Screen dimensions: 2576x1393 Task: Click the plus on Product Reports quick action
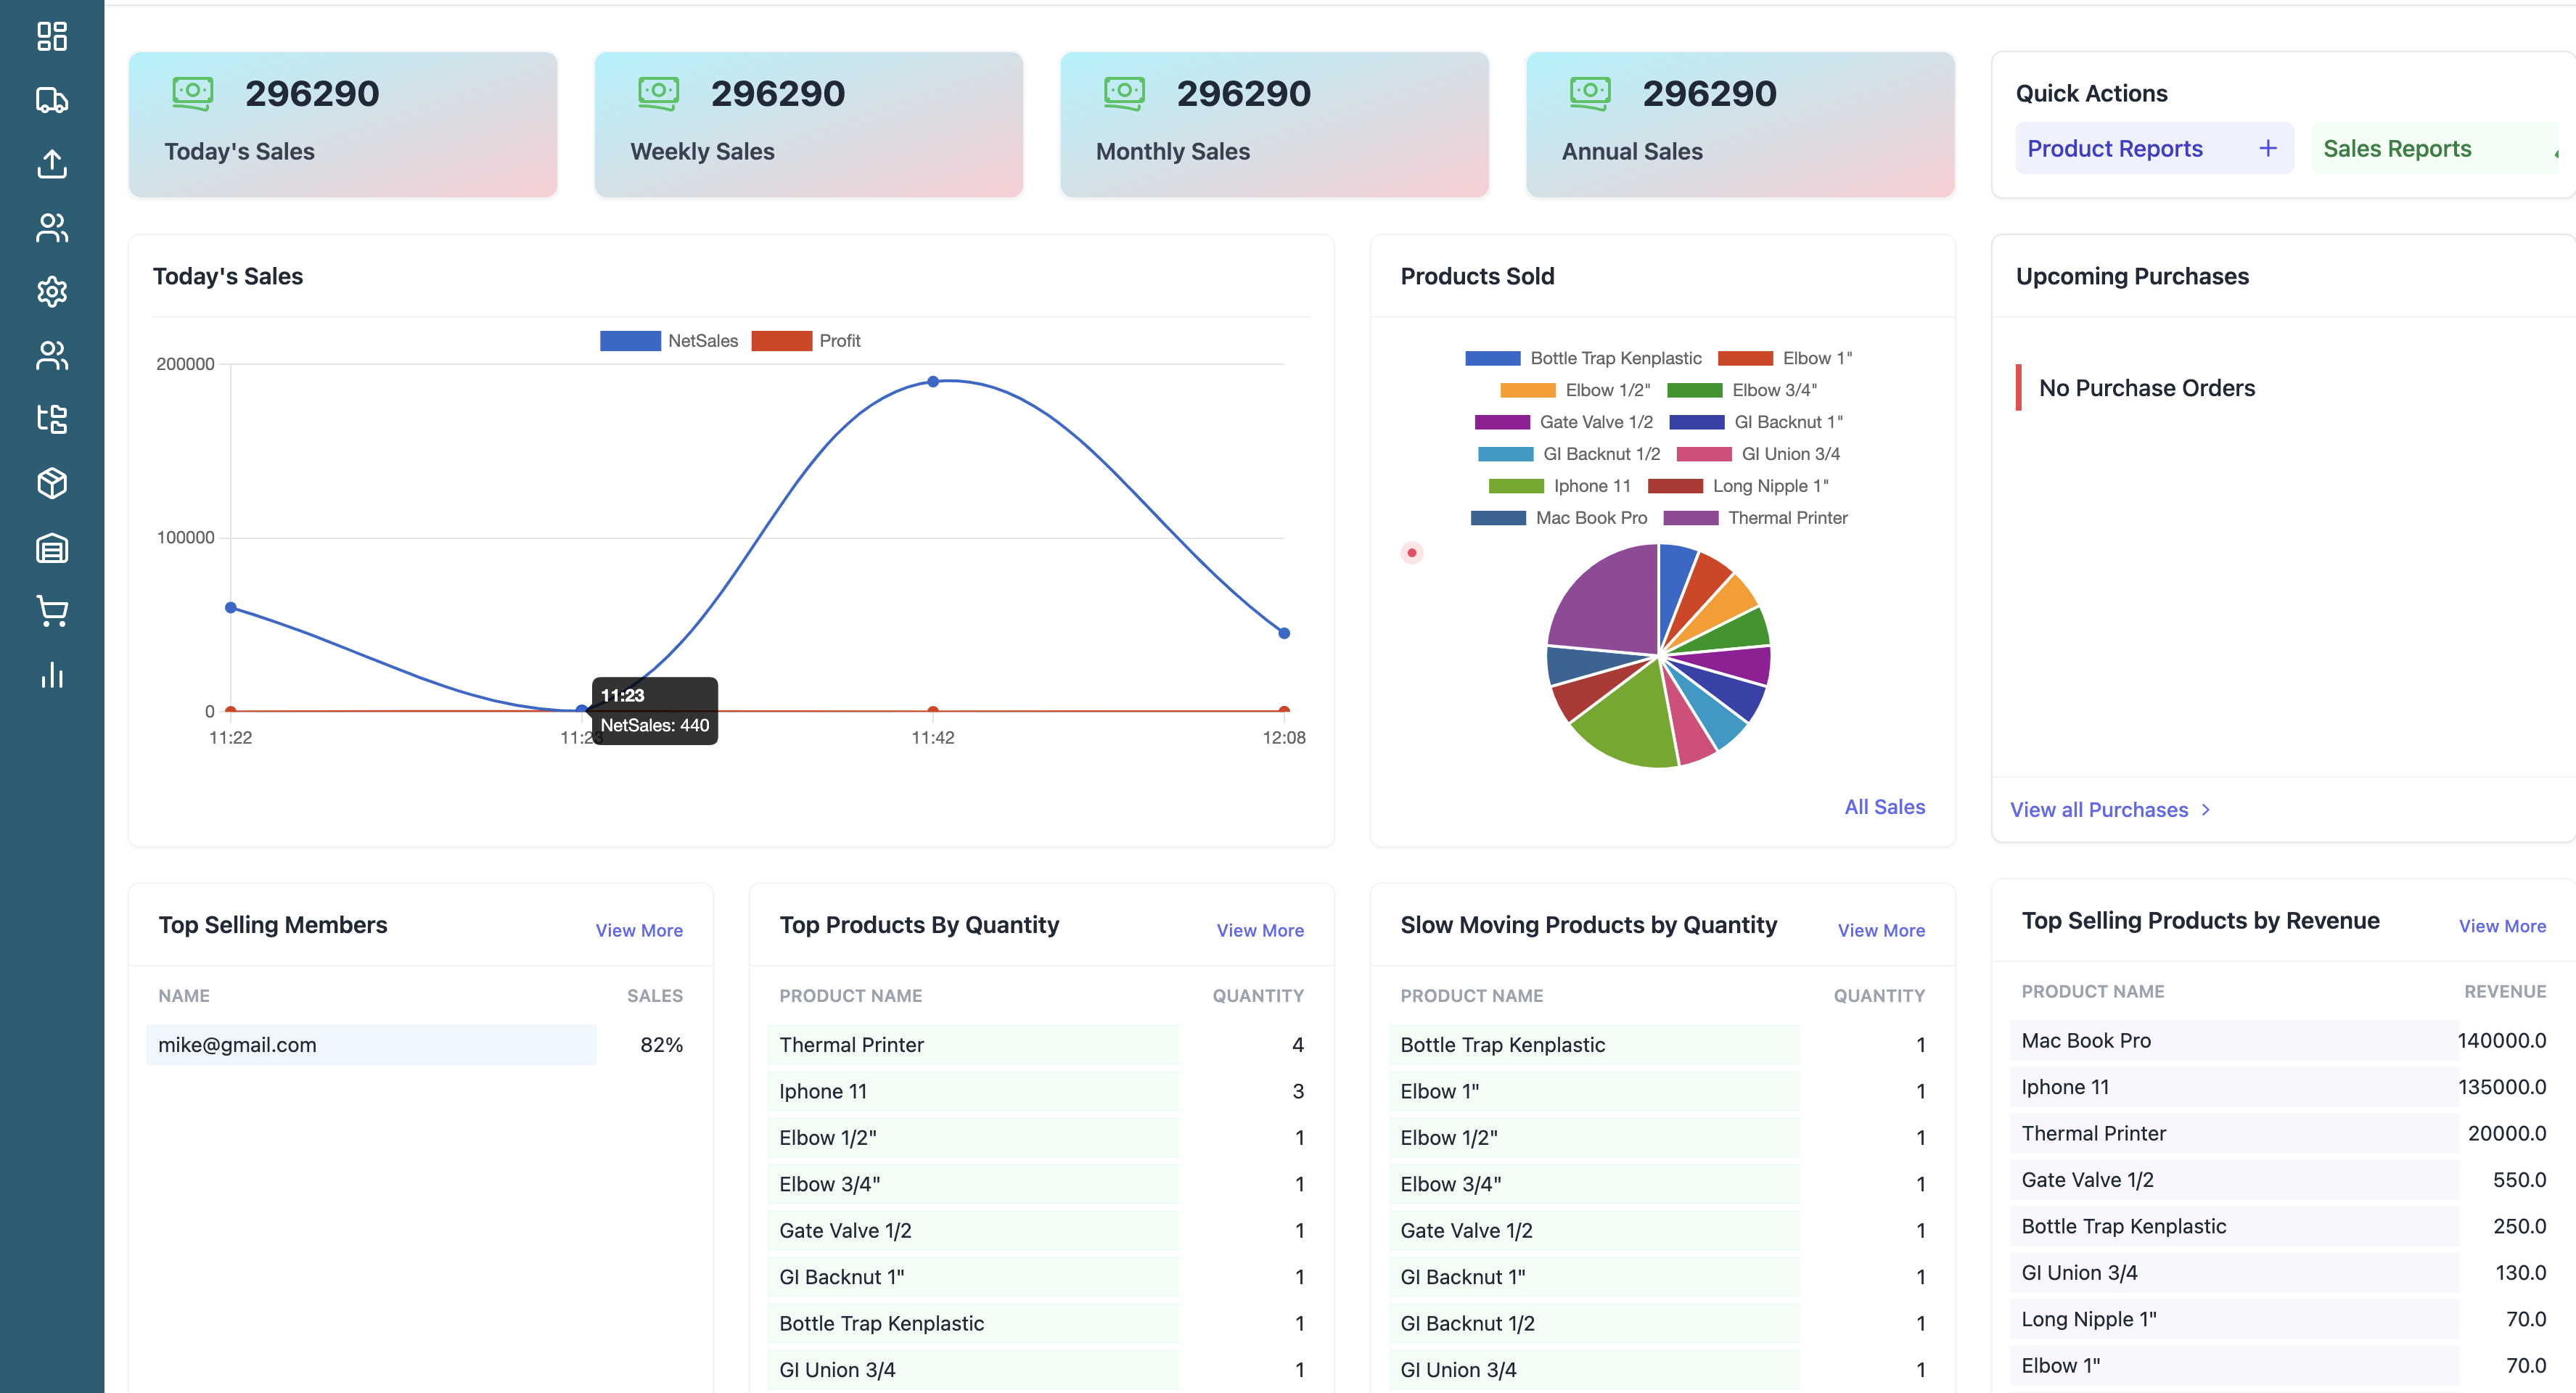click(x=2267, y=147)
